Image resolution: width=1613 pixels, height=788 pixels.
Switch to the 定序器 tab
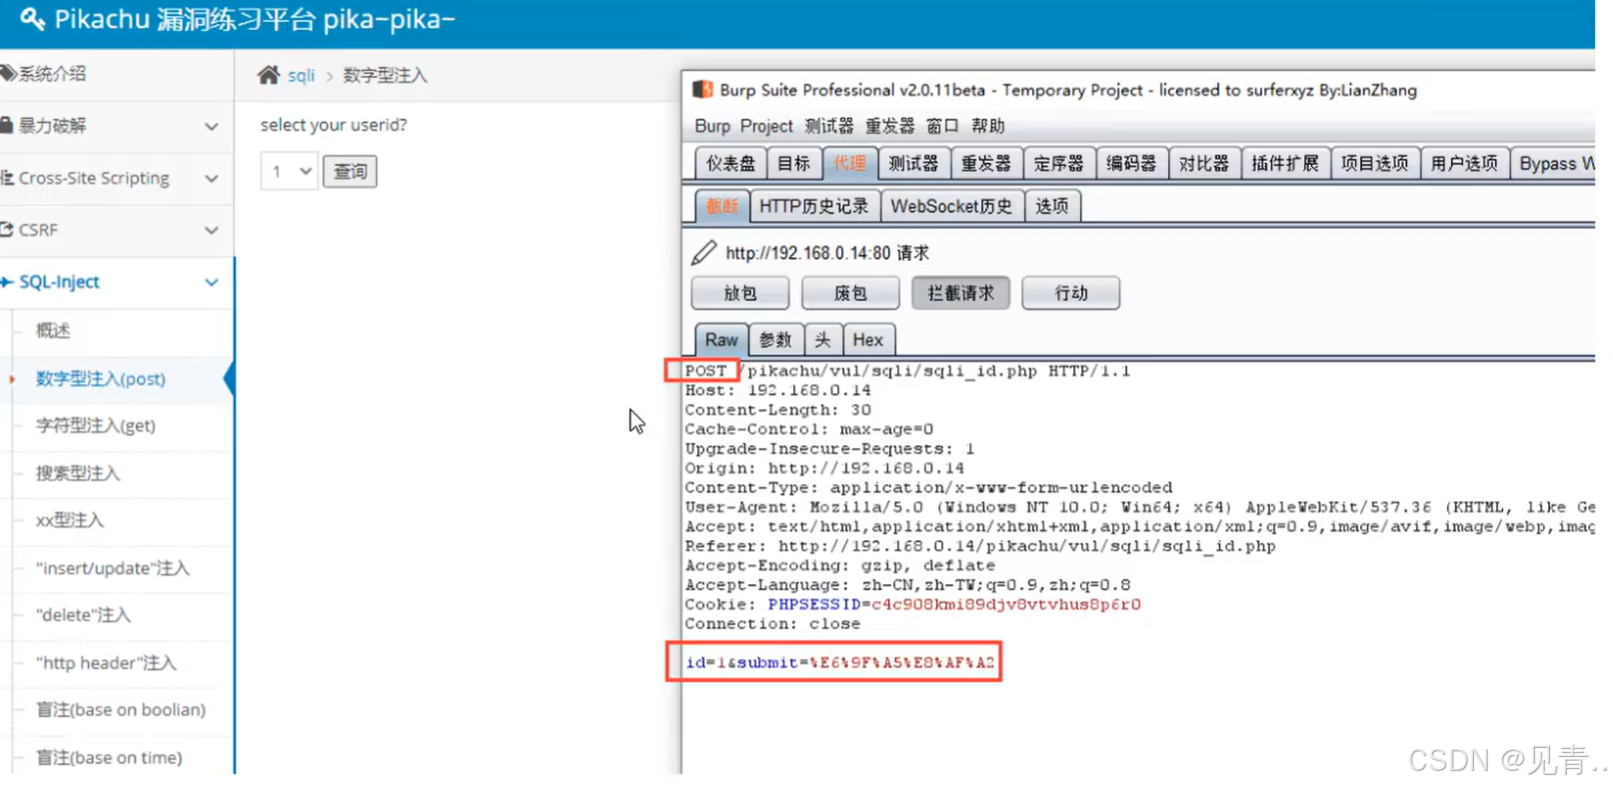[1059, 163]
